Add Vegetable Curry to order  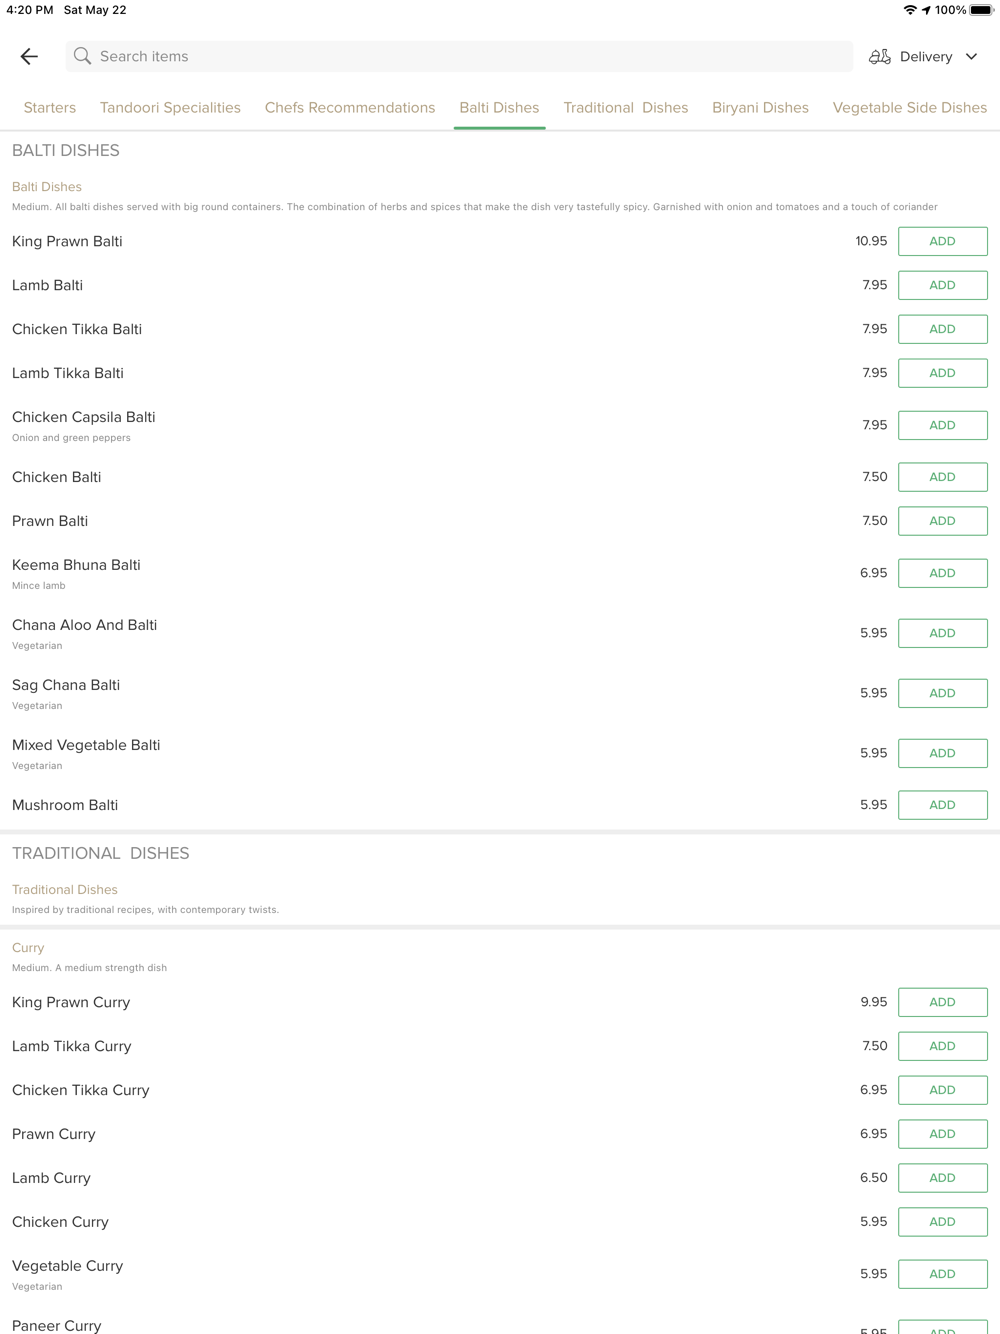(943, 1274)
